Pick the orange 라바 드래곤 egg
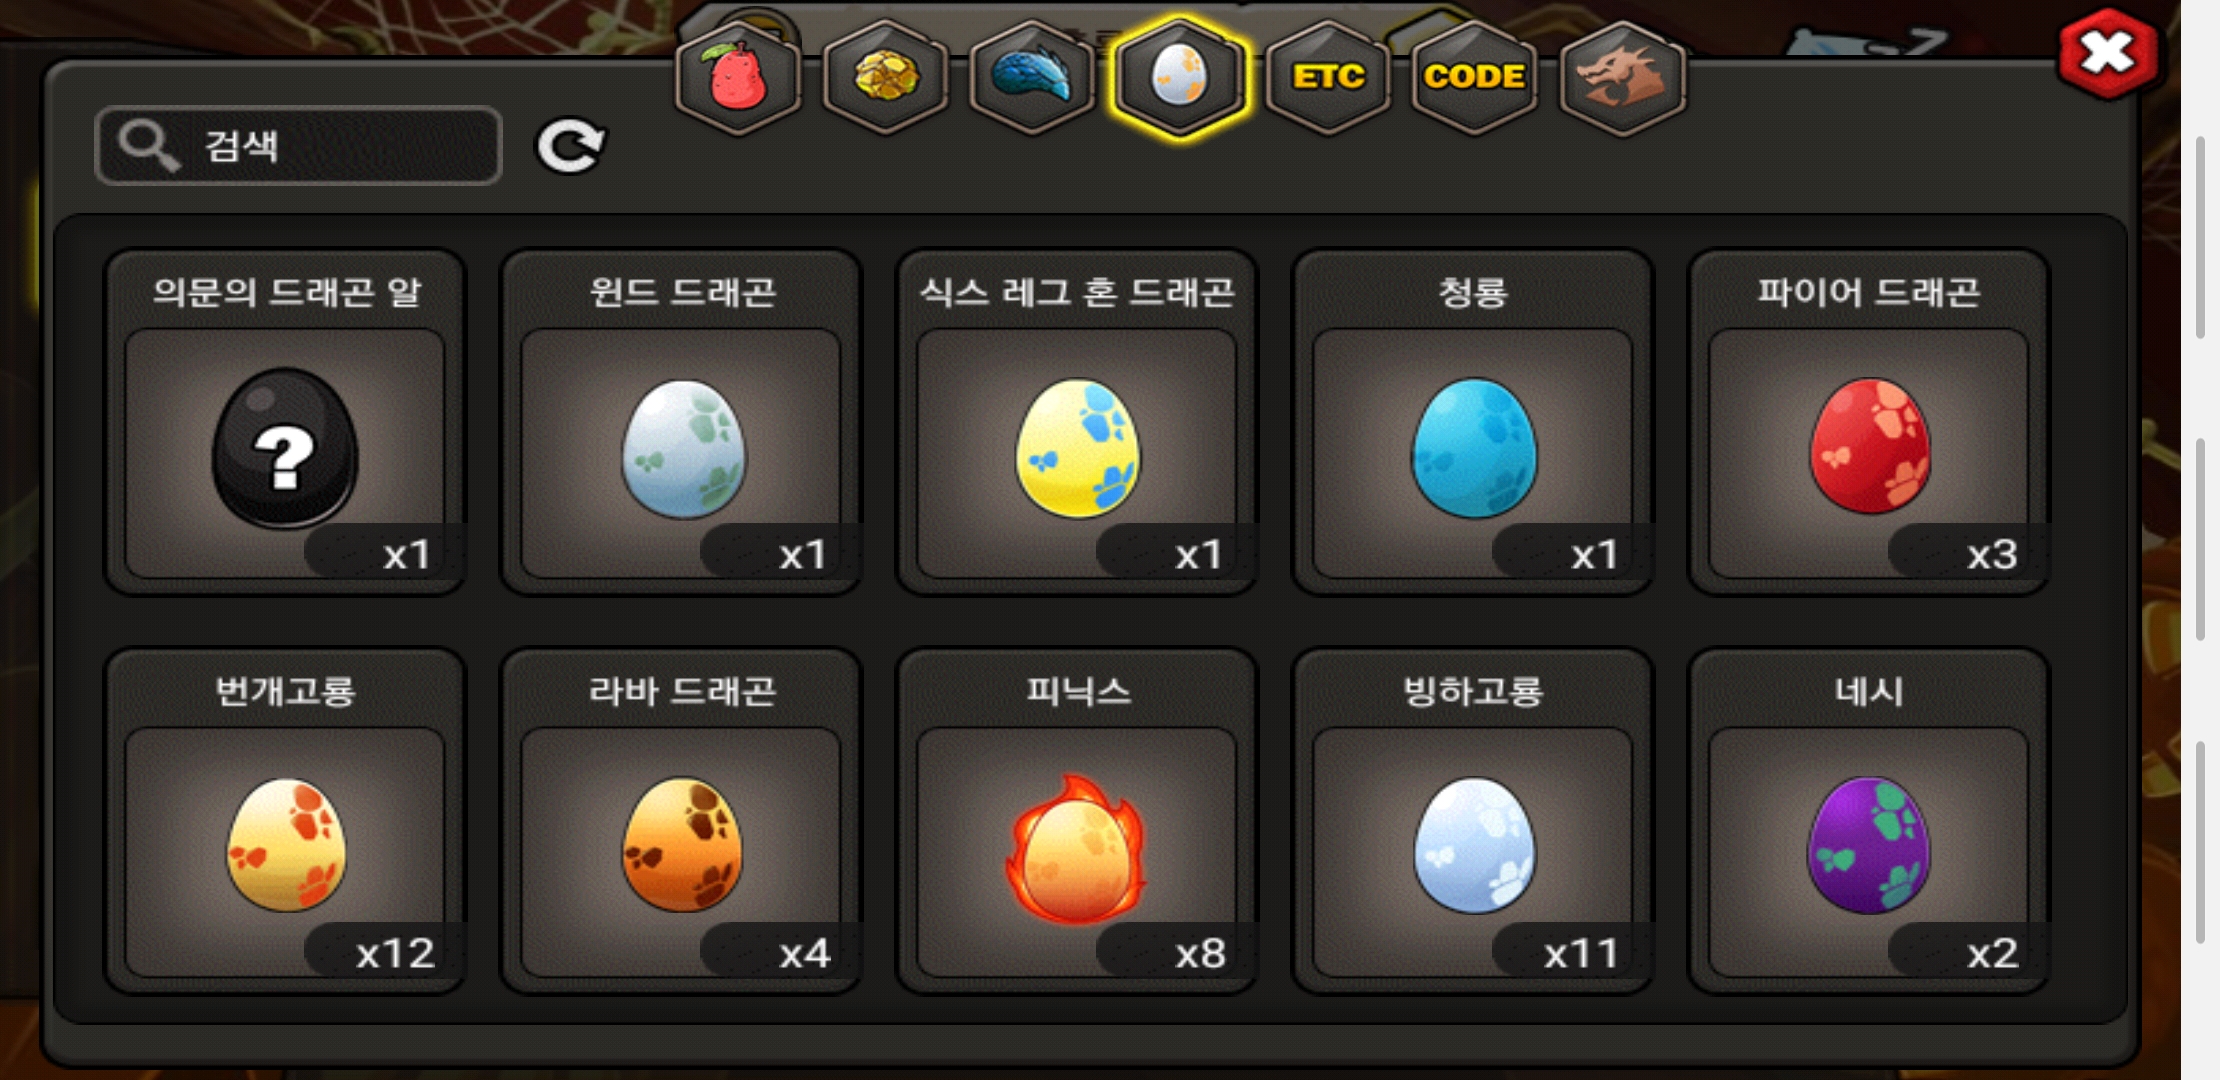Image resolution: width=2220 pixels, height=1080 pixels. click(682, 845)
